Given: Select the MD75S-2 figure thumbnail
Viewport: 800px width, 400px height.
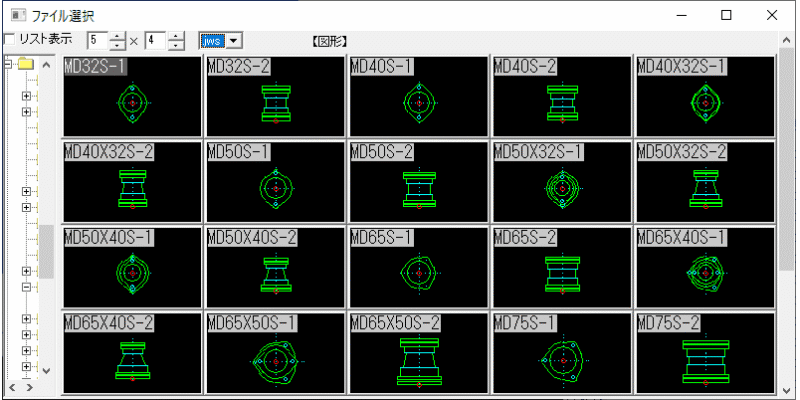Looking at the screenshot, I should point(706,353).
